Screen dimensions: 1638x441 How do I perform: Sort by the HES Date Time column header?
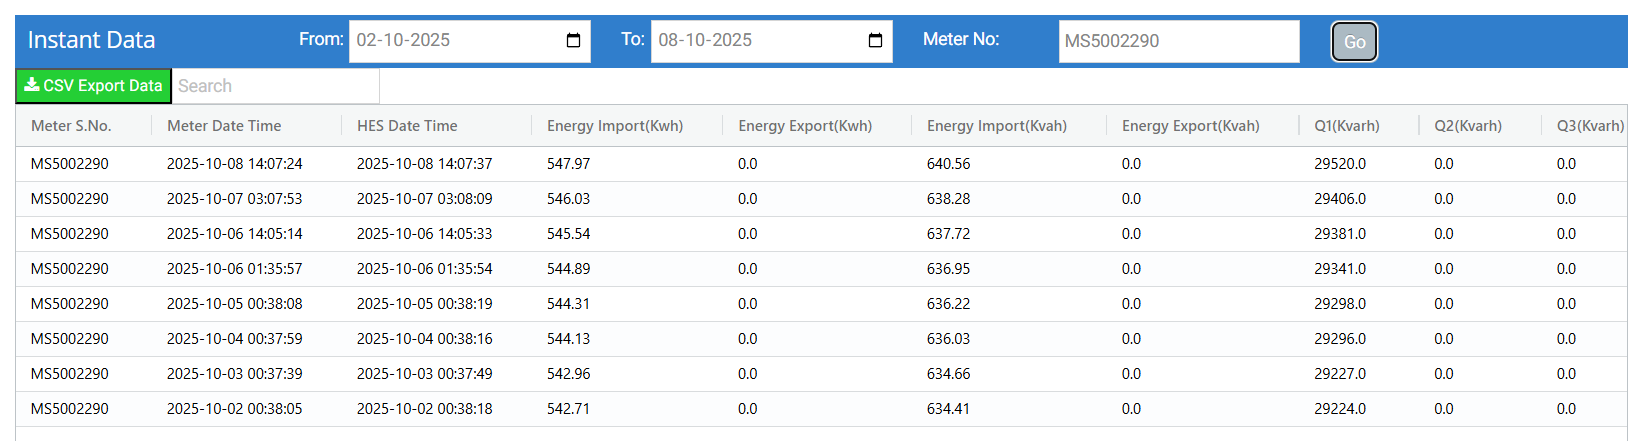[x=407, y=126]
